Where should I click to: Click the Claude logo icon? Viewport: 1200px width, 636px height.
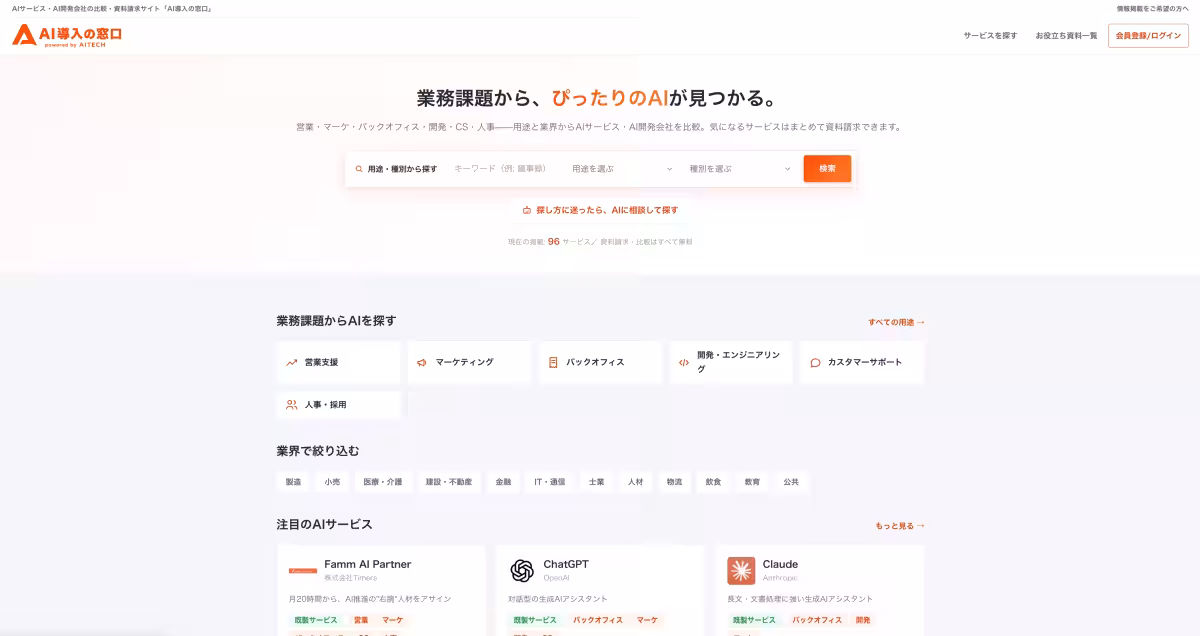[741, 570]
